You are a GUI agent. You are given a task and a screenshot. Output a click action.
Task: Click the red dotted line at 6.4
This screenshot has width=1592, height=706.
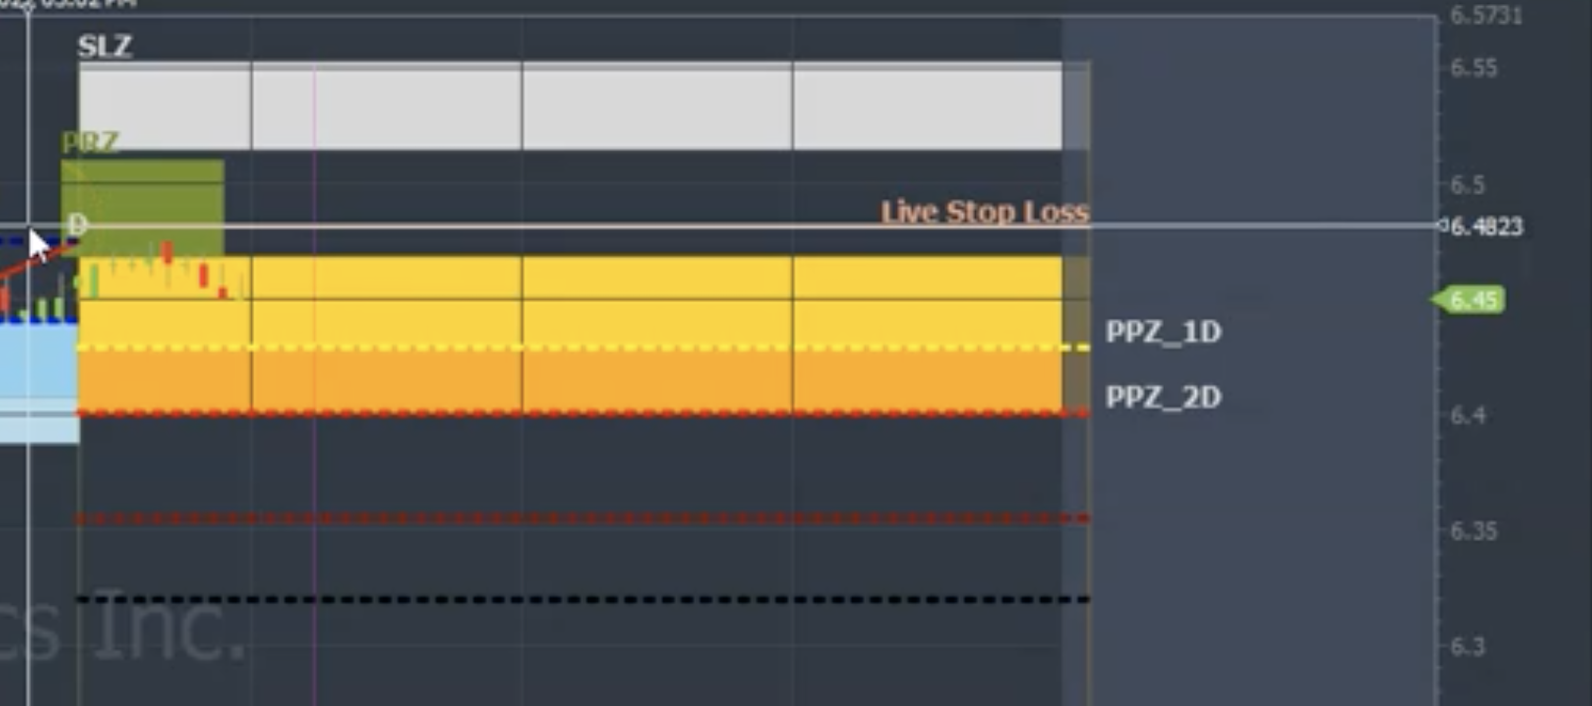coord(583,412)
